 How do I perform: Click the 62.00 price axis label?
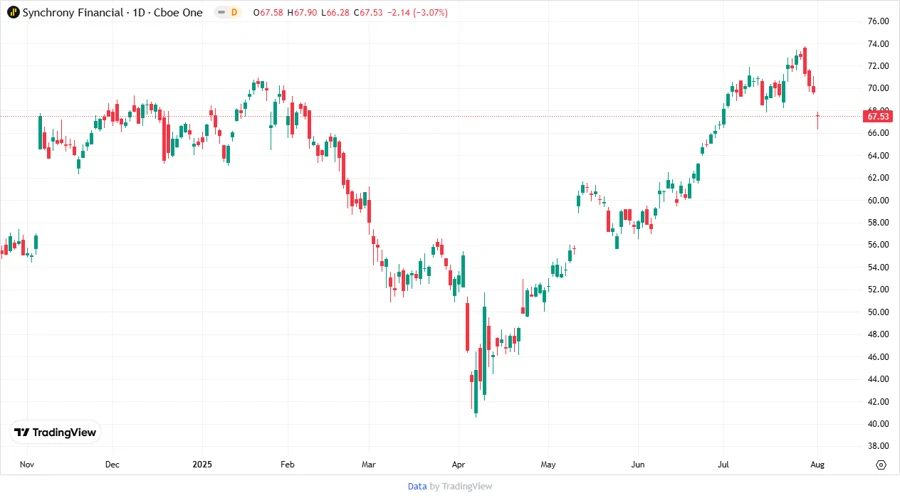click(878, 178)
